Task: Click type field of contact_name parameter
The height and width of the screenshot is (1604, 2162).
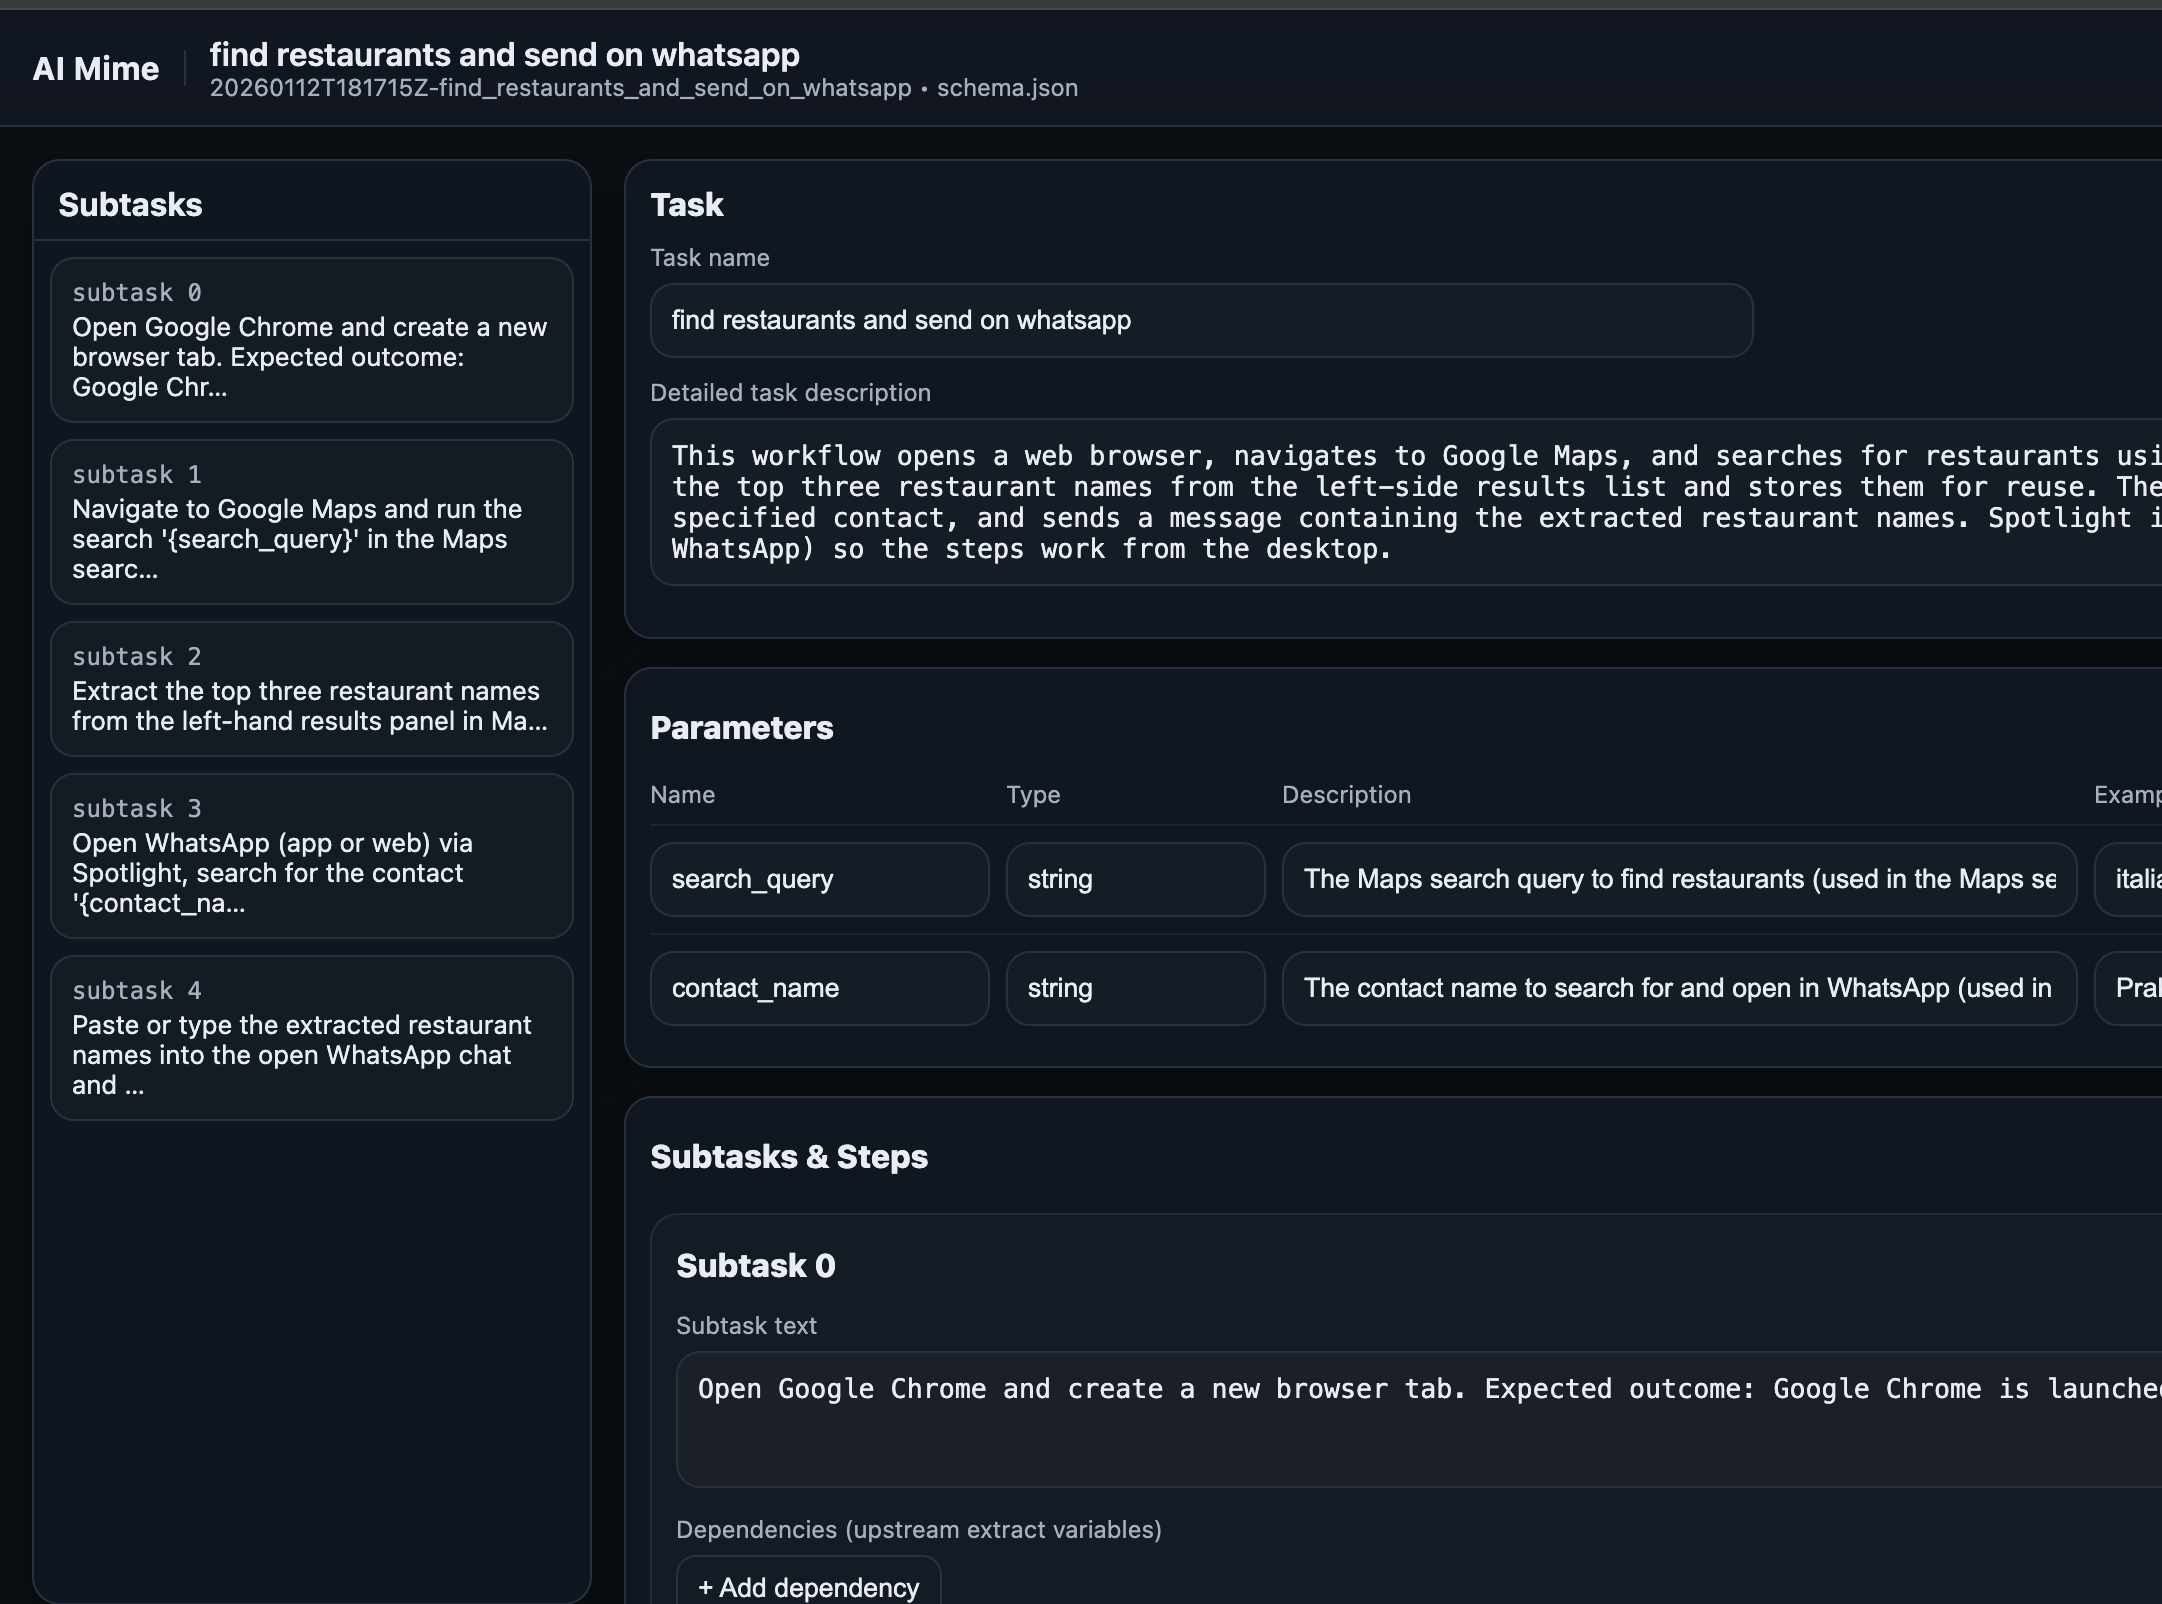Action: pos(1135,989)
